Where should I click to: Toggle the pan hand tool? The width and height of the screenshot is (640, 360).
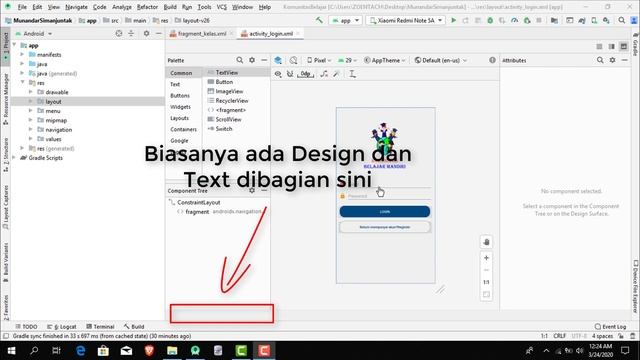click(486, 242)
